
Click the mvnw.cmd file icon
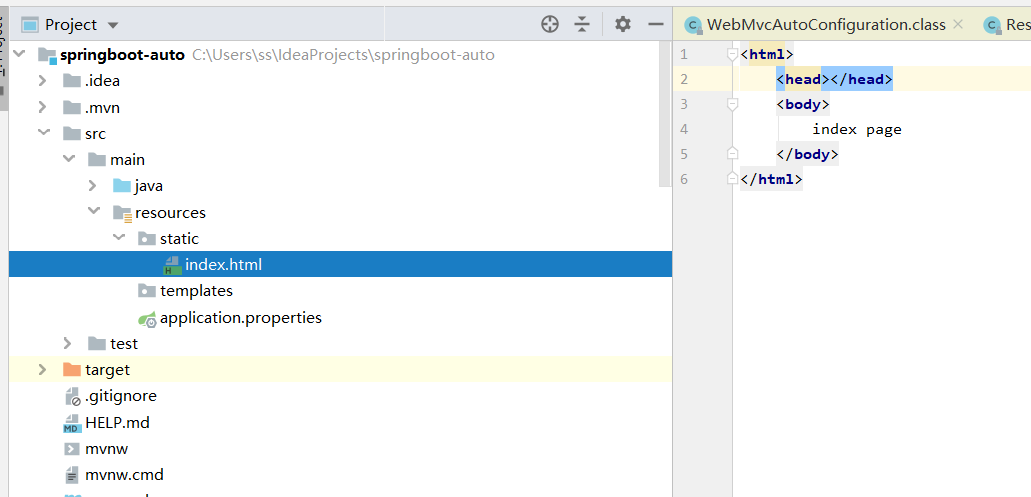tap(72, 475)
